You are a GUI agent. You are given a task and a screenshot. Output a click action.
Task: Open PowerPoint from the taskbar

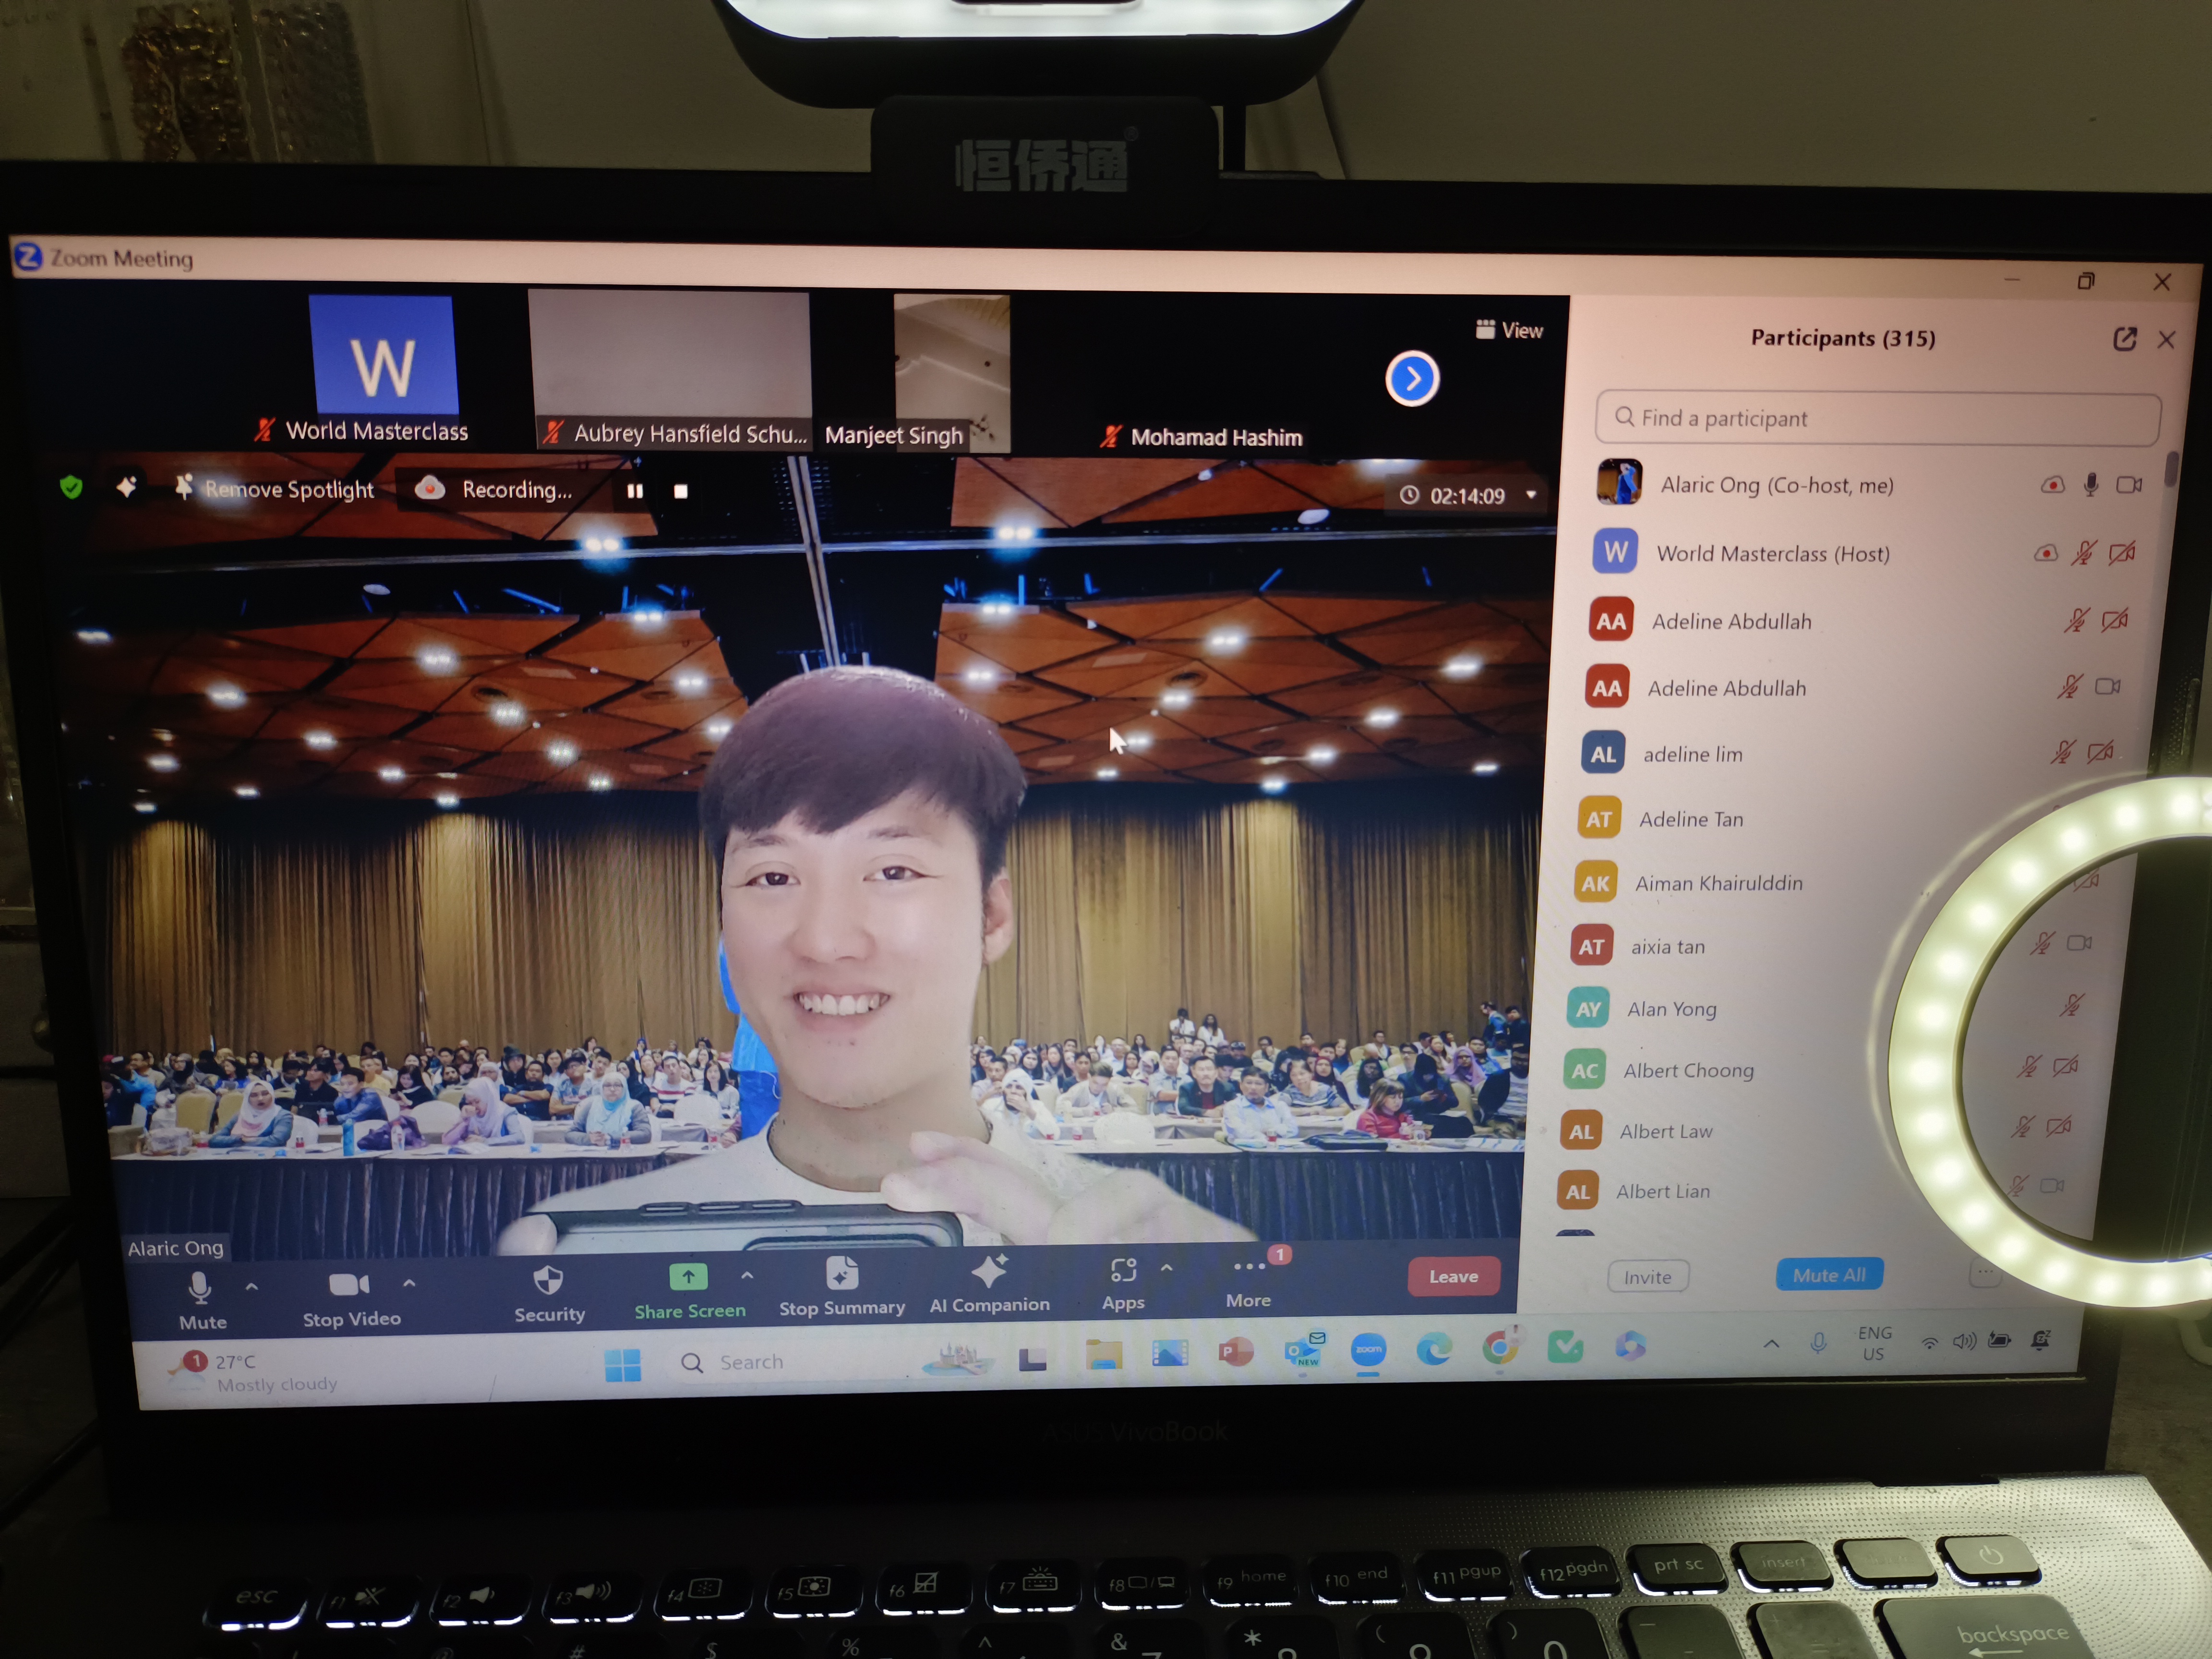pyautogui.click(x=1236, y=1351)
